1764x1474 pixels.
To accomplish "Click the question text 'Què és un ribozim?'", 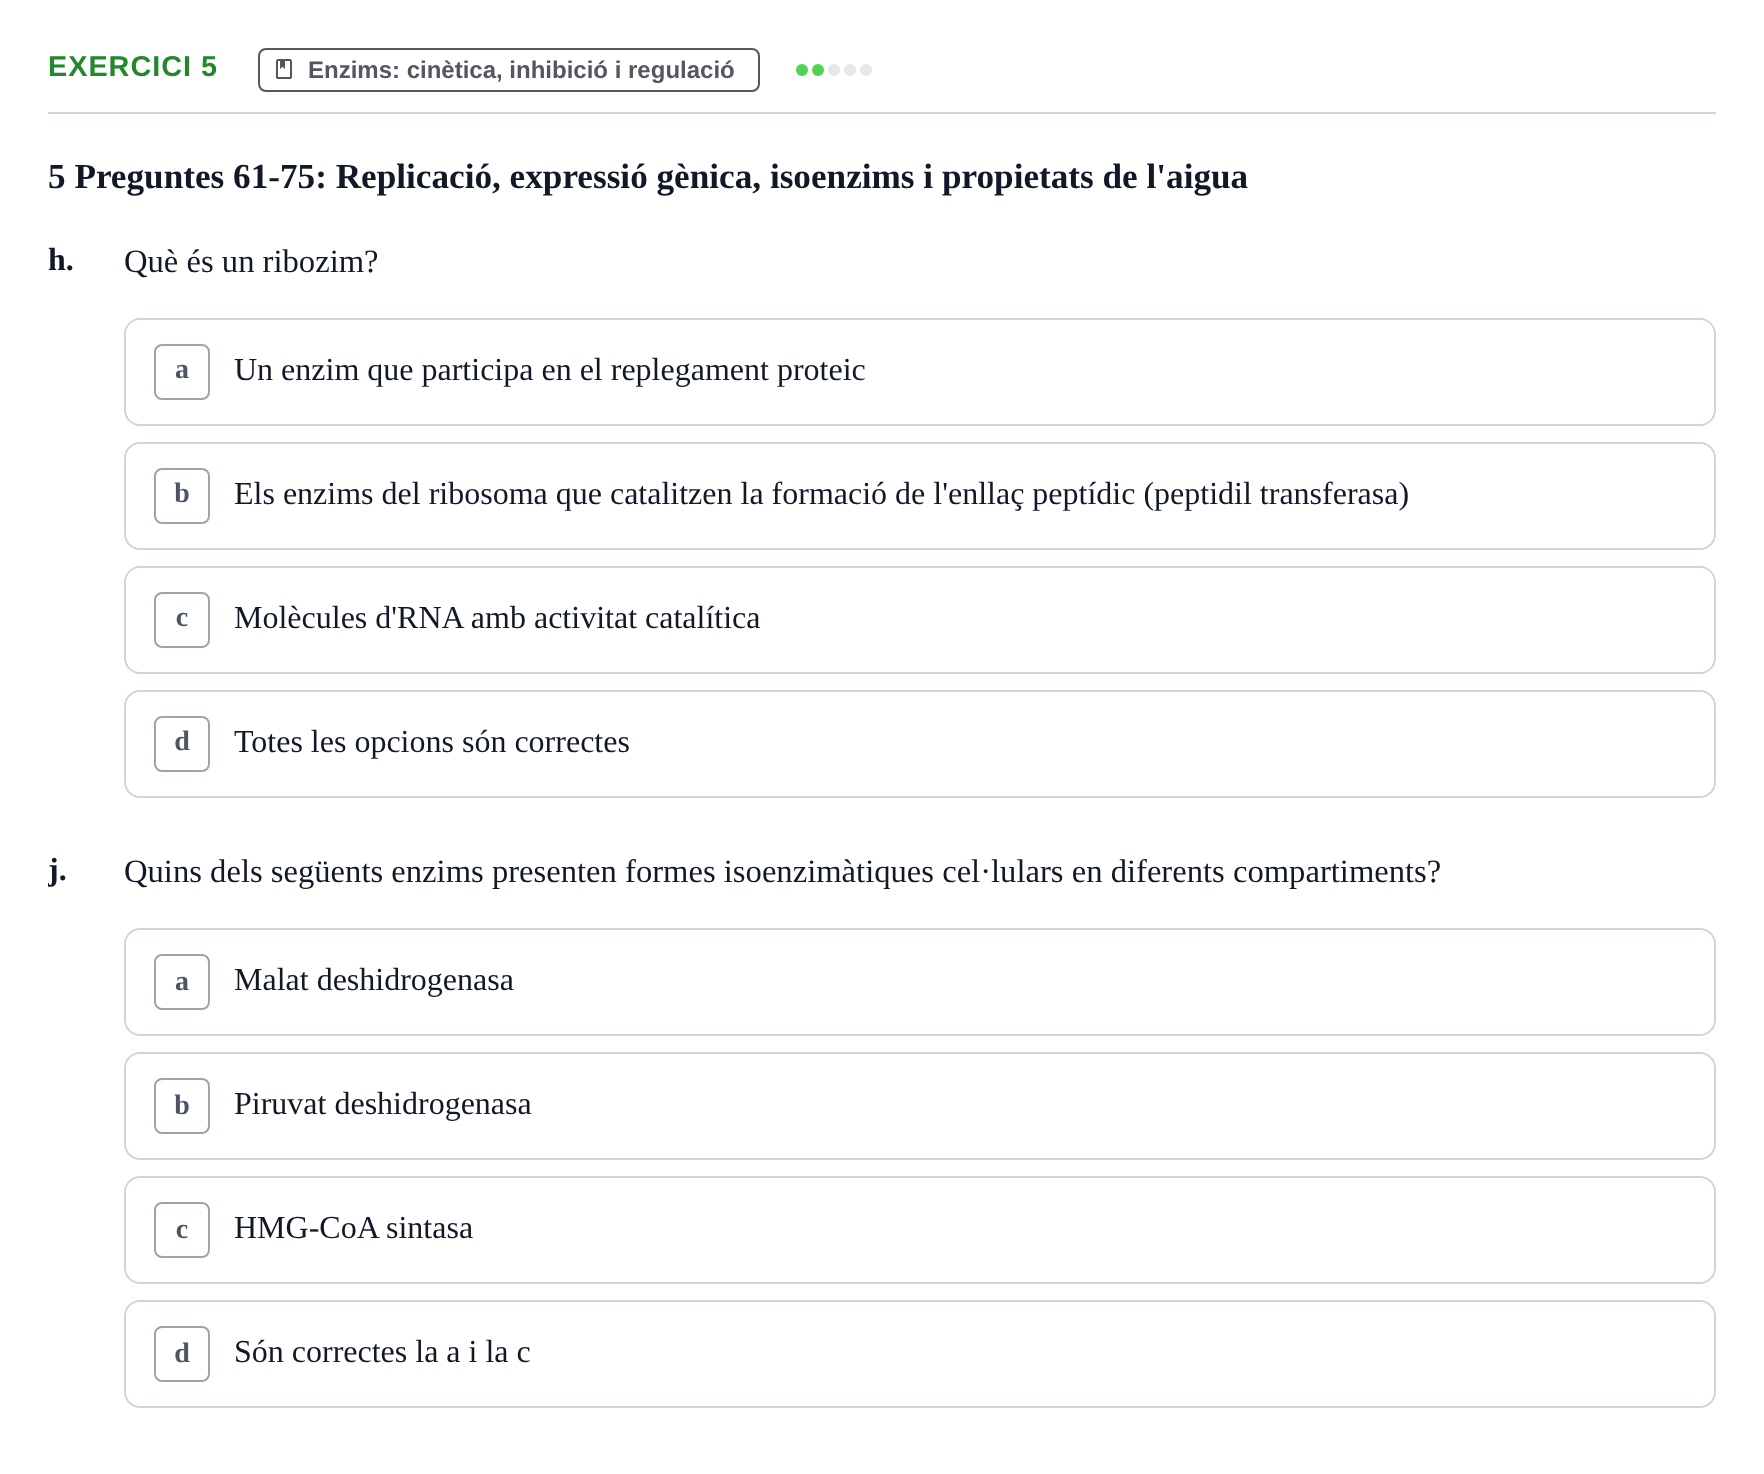I will pyautogui.click(x=251, y=262).
